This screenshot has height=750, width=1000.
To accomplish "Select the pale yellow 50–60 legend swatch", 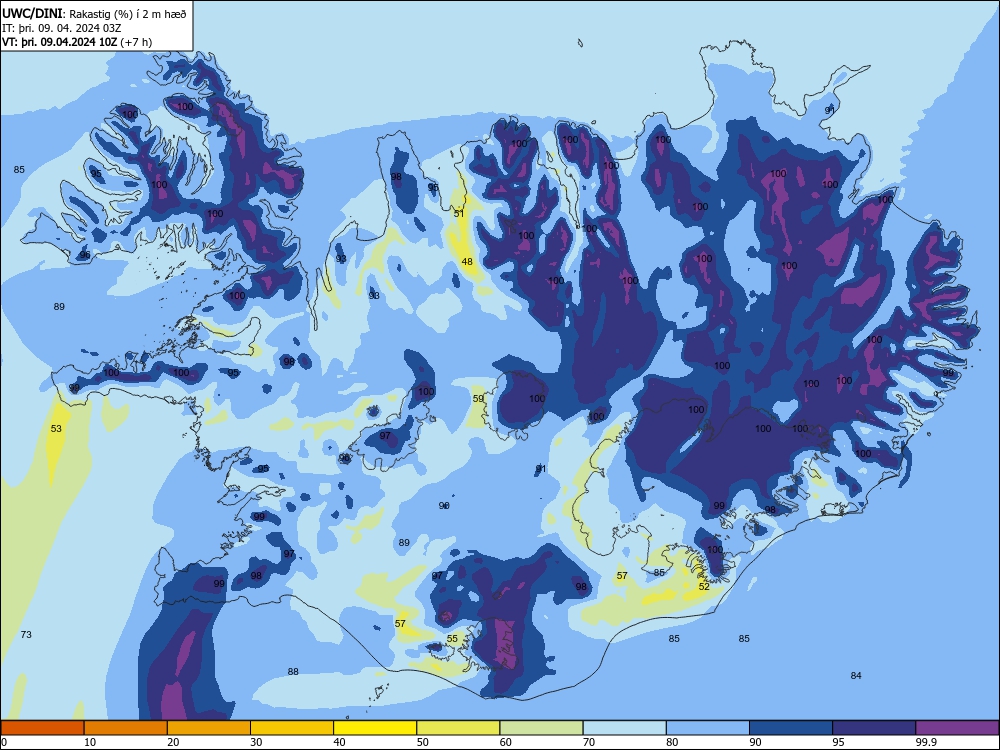I will coord(458,728).
